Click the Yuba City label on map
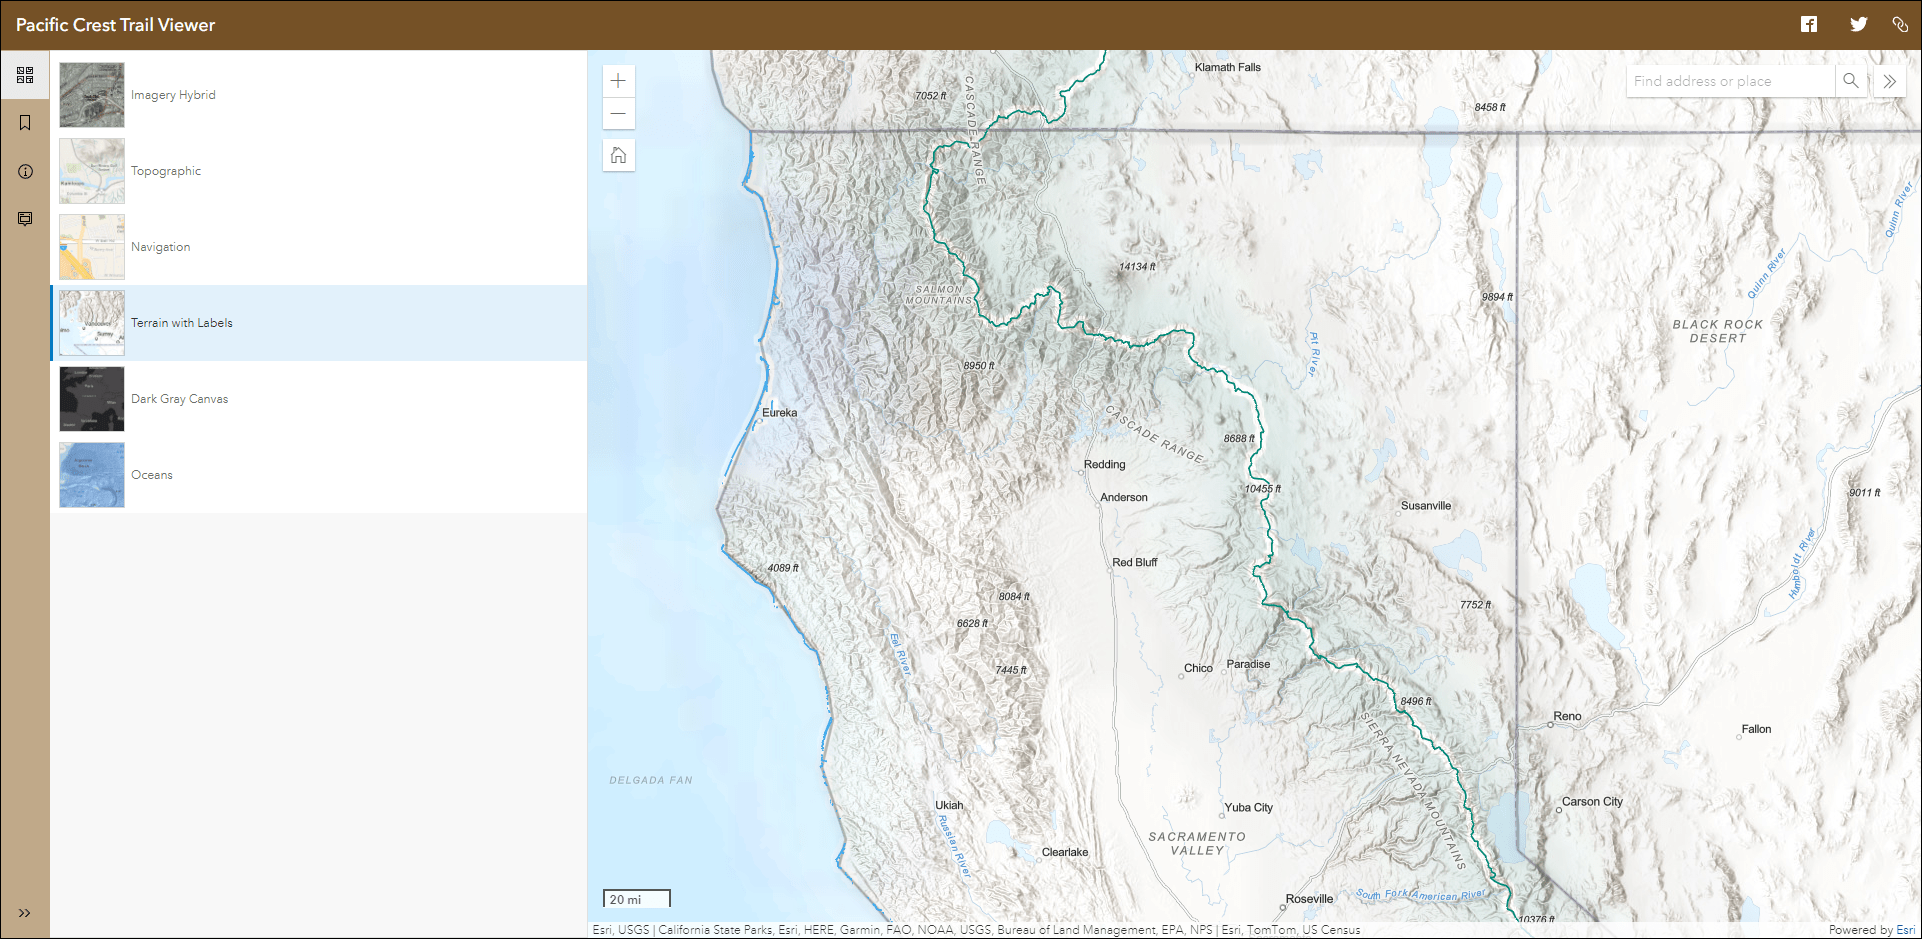 1249,808
